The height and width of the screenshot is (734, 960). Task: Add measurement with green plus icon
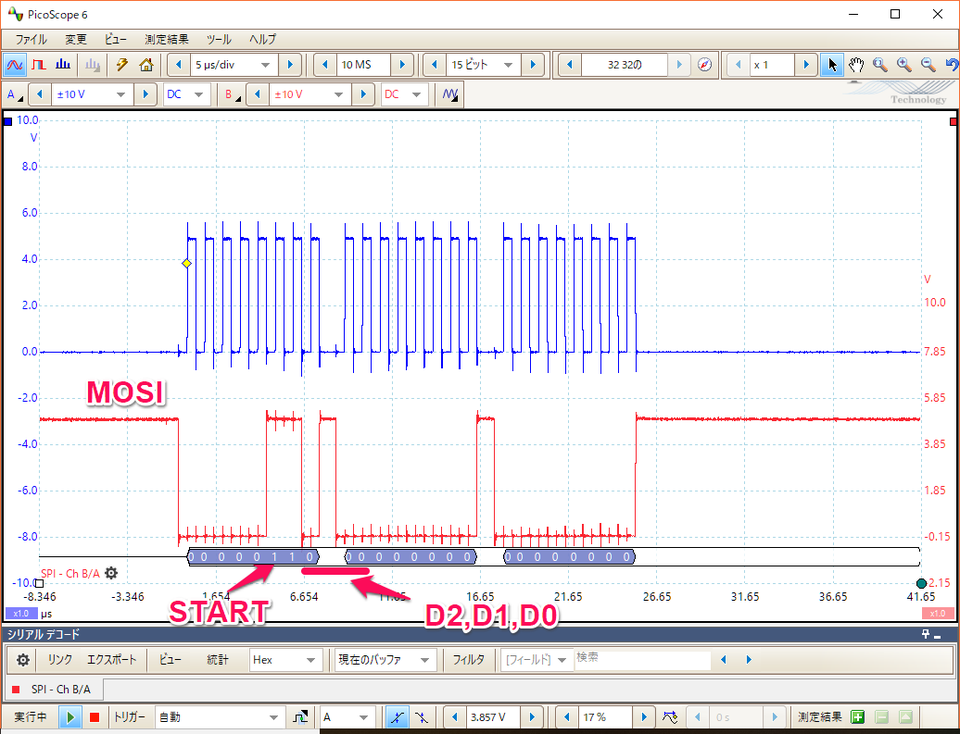tap(857, 717)
